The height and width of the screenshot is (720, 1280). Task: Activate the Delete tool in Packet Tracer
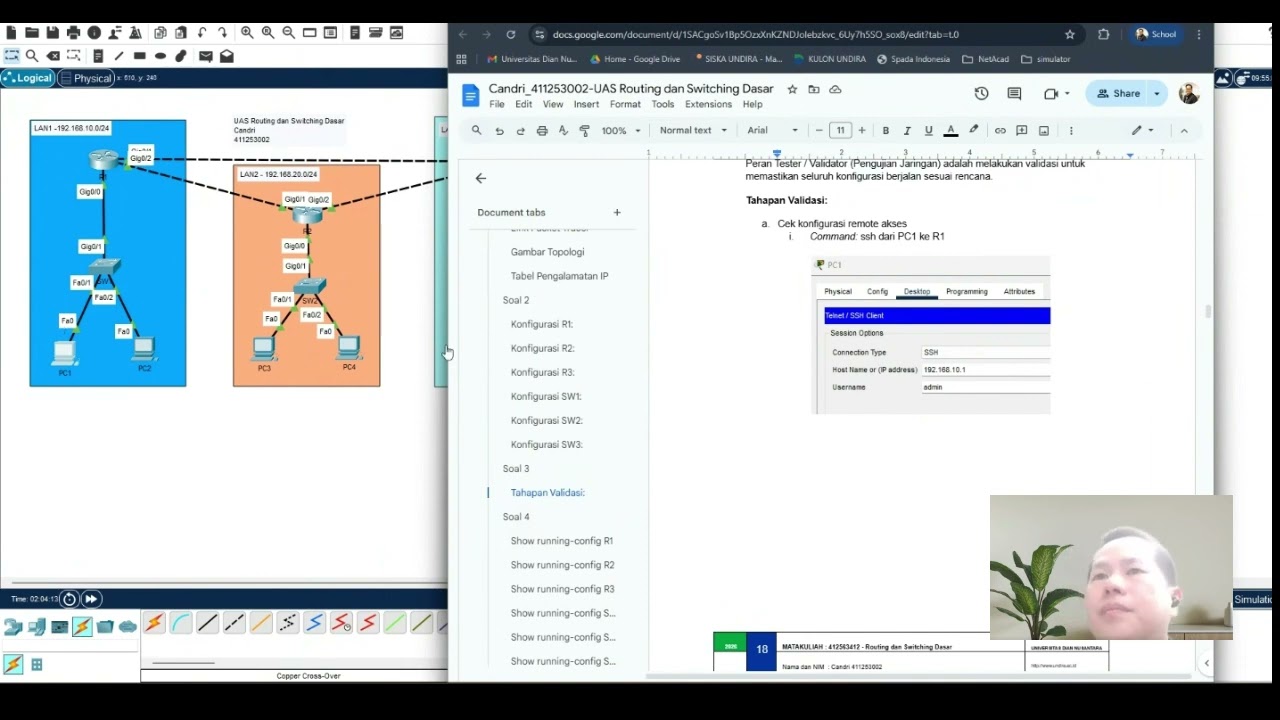pyautogui.click(x=54, y=56)
